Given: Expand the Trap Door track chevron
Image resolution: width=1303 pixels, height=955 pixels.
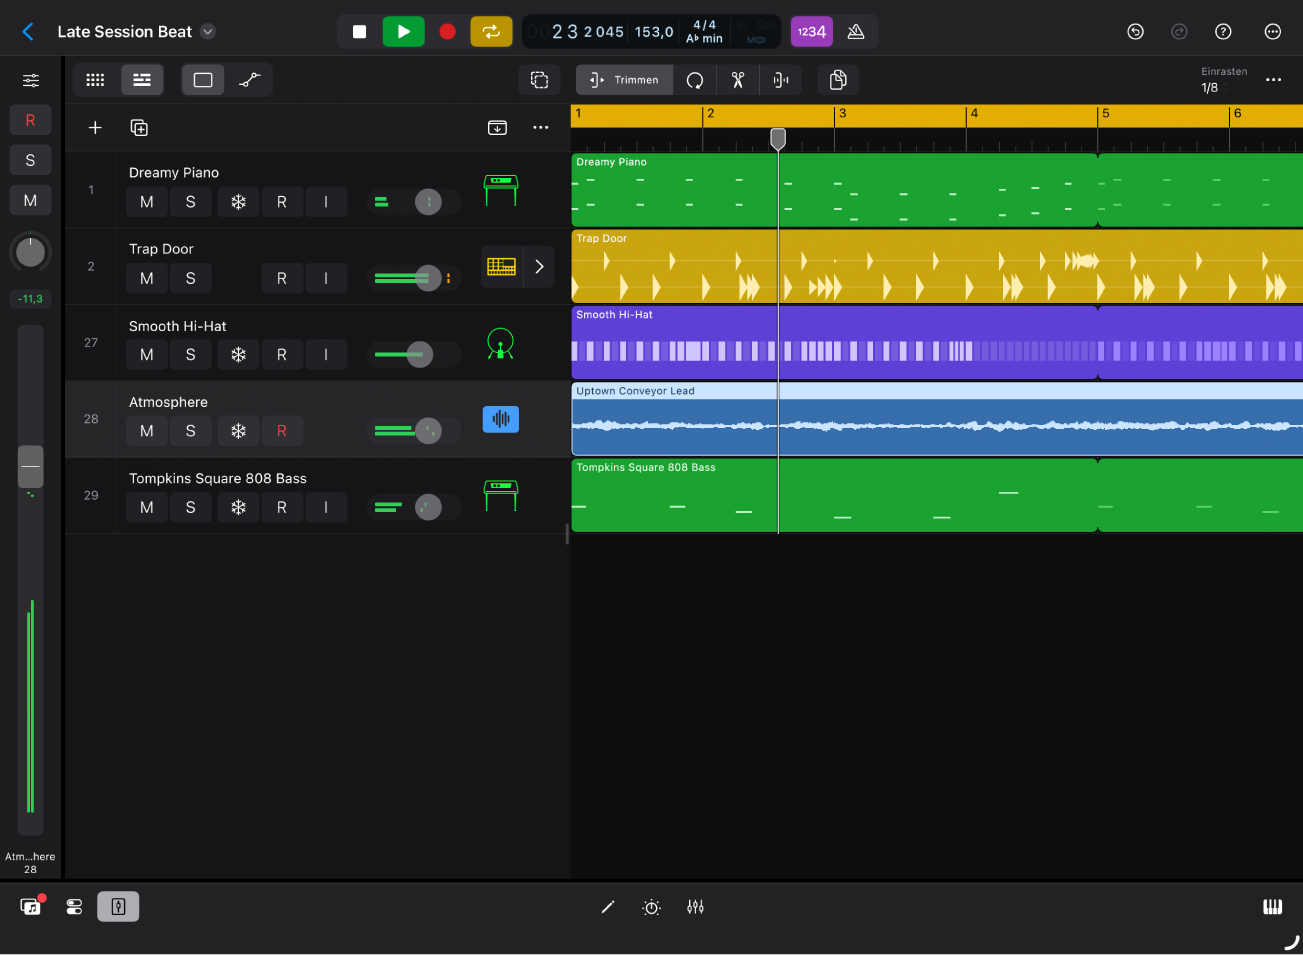Looking at the screenshot, I should click(538, 266).
